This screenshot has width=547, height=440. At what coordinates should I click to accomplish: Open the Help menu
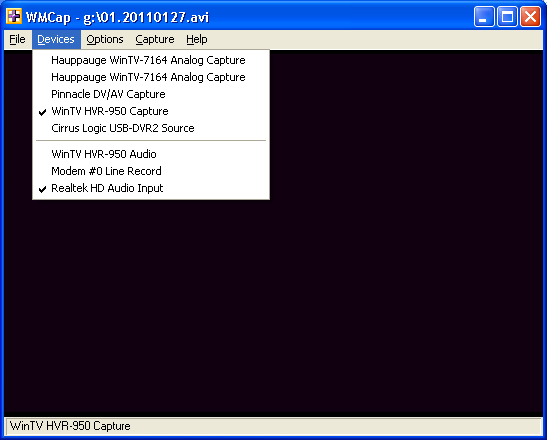[x=197, y=39]
